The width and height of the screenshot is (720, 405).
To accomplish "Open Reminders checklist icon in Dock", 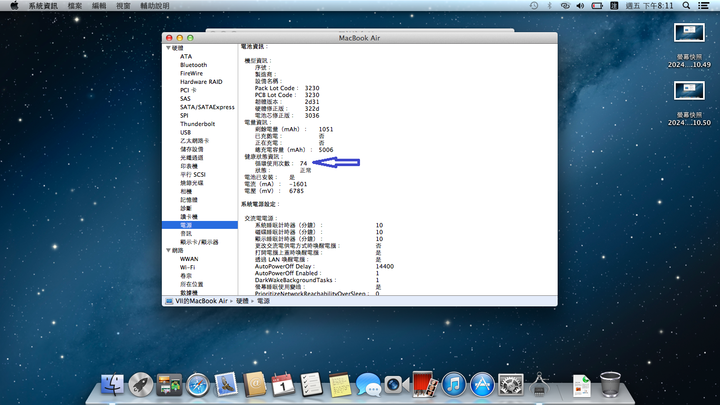I will click(x=311, y=385).
